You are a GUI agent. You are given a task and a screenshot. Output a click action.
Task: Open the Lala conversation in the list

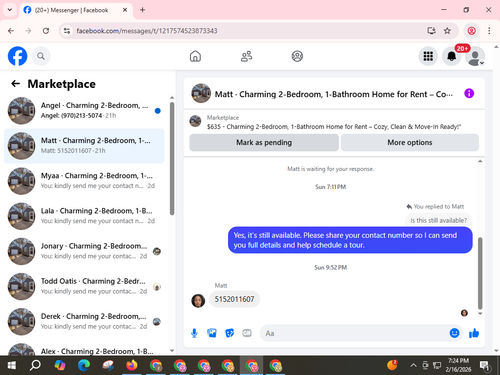coord(84,216)
